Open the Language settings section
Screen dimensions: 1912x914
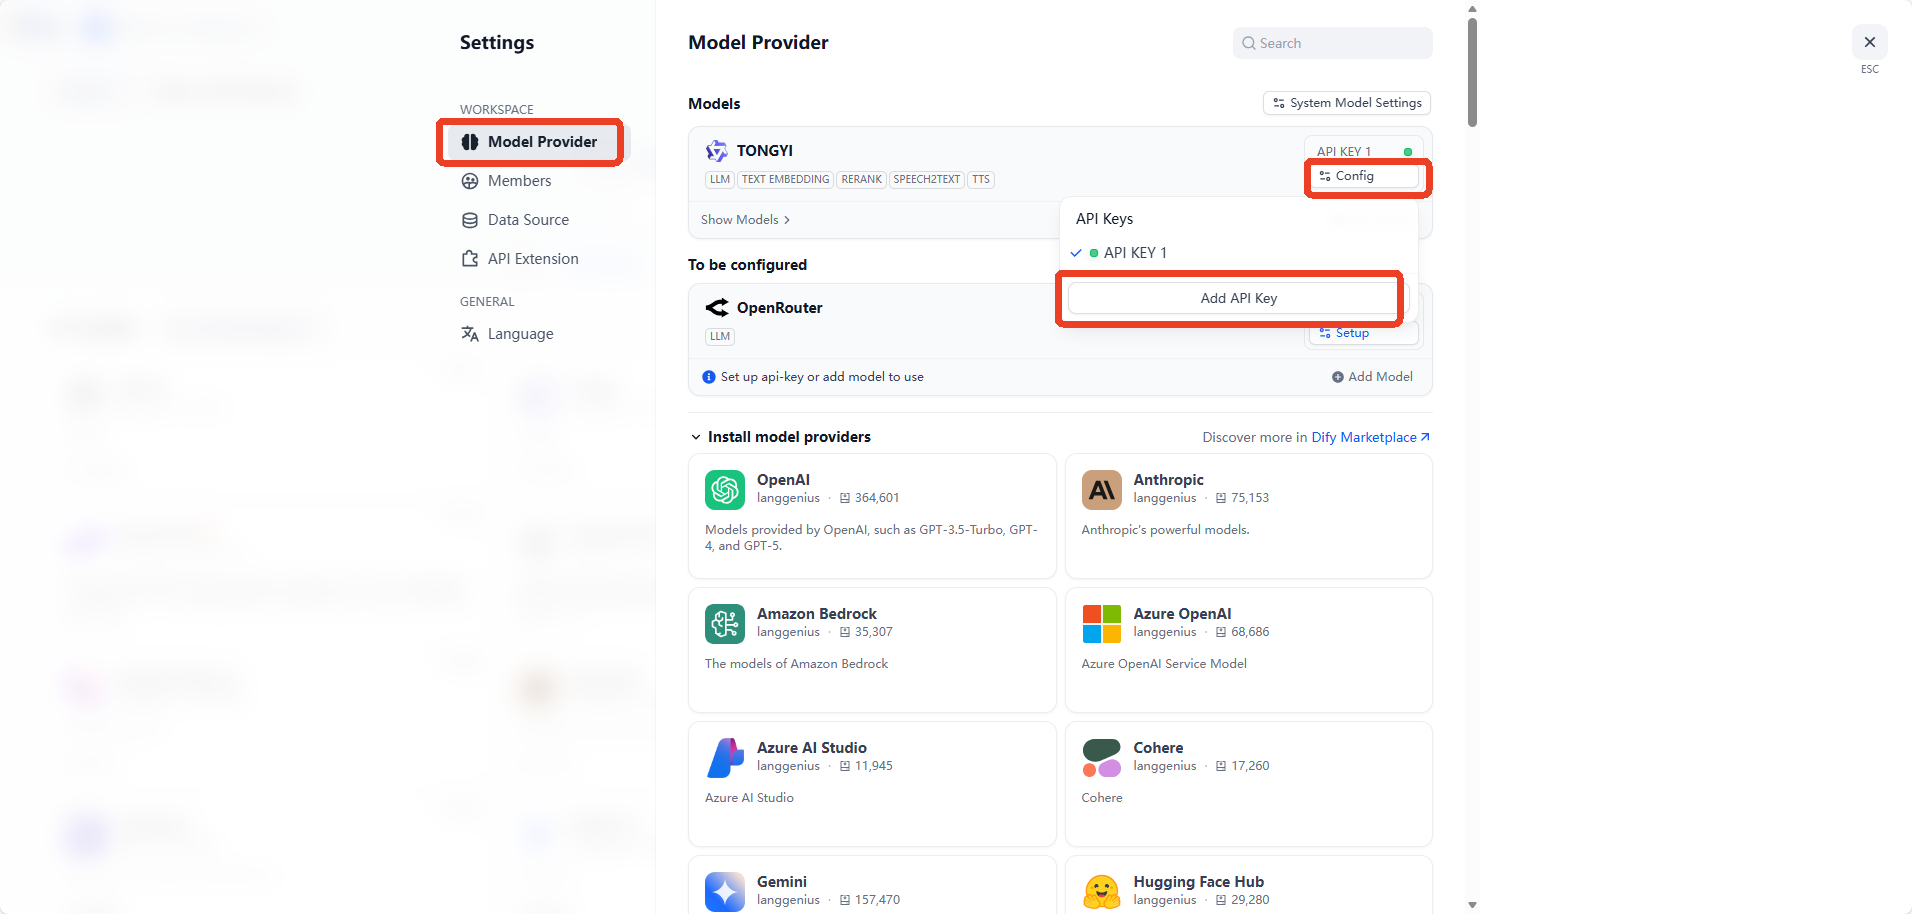[520, 334]
